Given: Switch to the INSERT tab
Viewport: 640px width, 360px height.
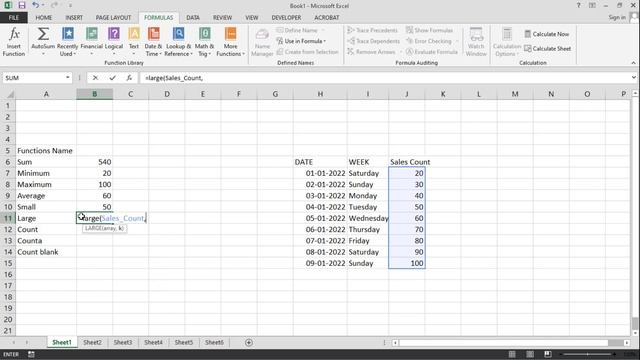Looking at the screenshot, I should coord(74,18).
